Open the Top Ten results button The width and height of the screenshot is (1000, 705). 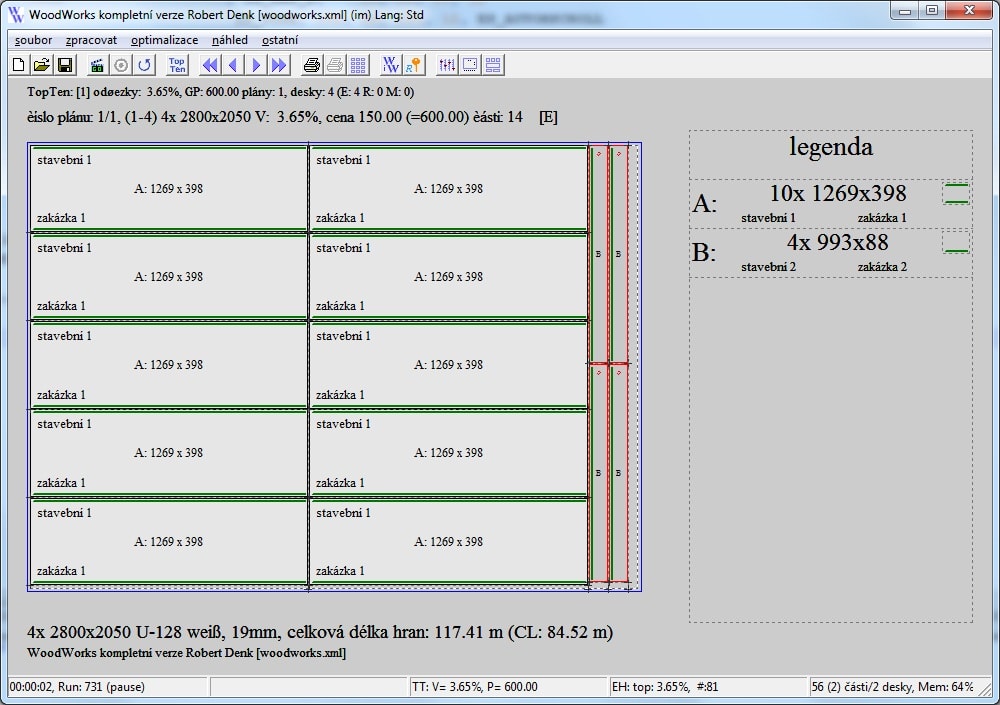pyautogui.click(x=177, y=64)
